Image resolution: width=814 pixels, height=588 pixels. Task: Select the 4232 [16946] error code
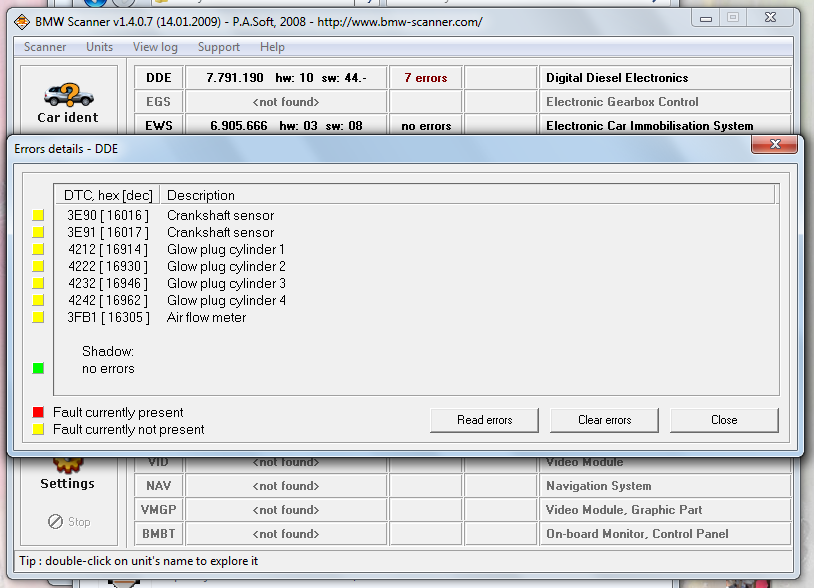108,283
